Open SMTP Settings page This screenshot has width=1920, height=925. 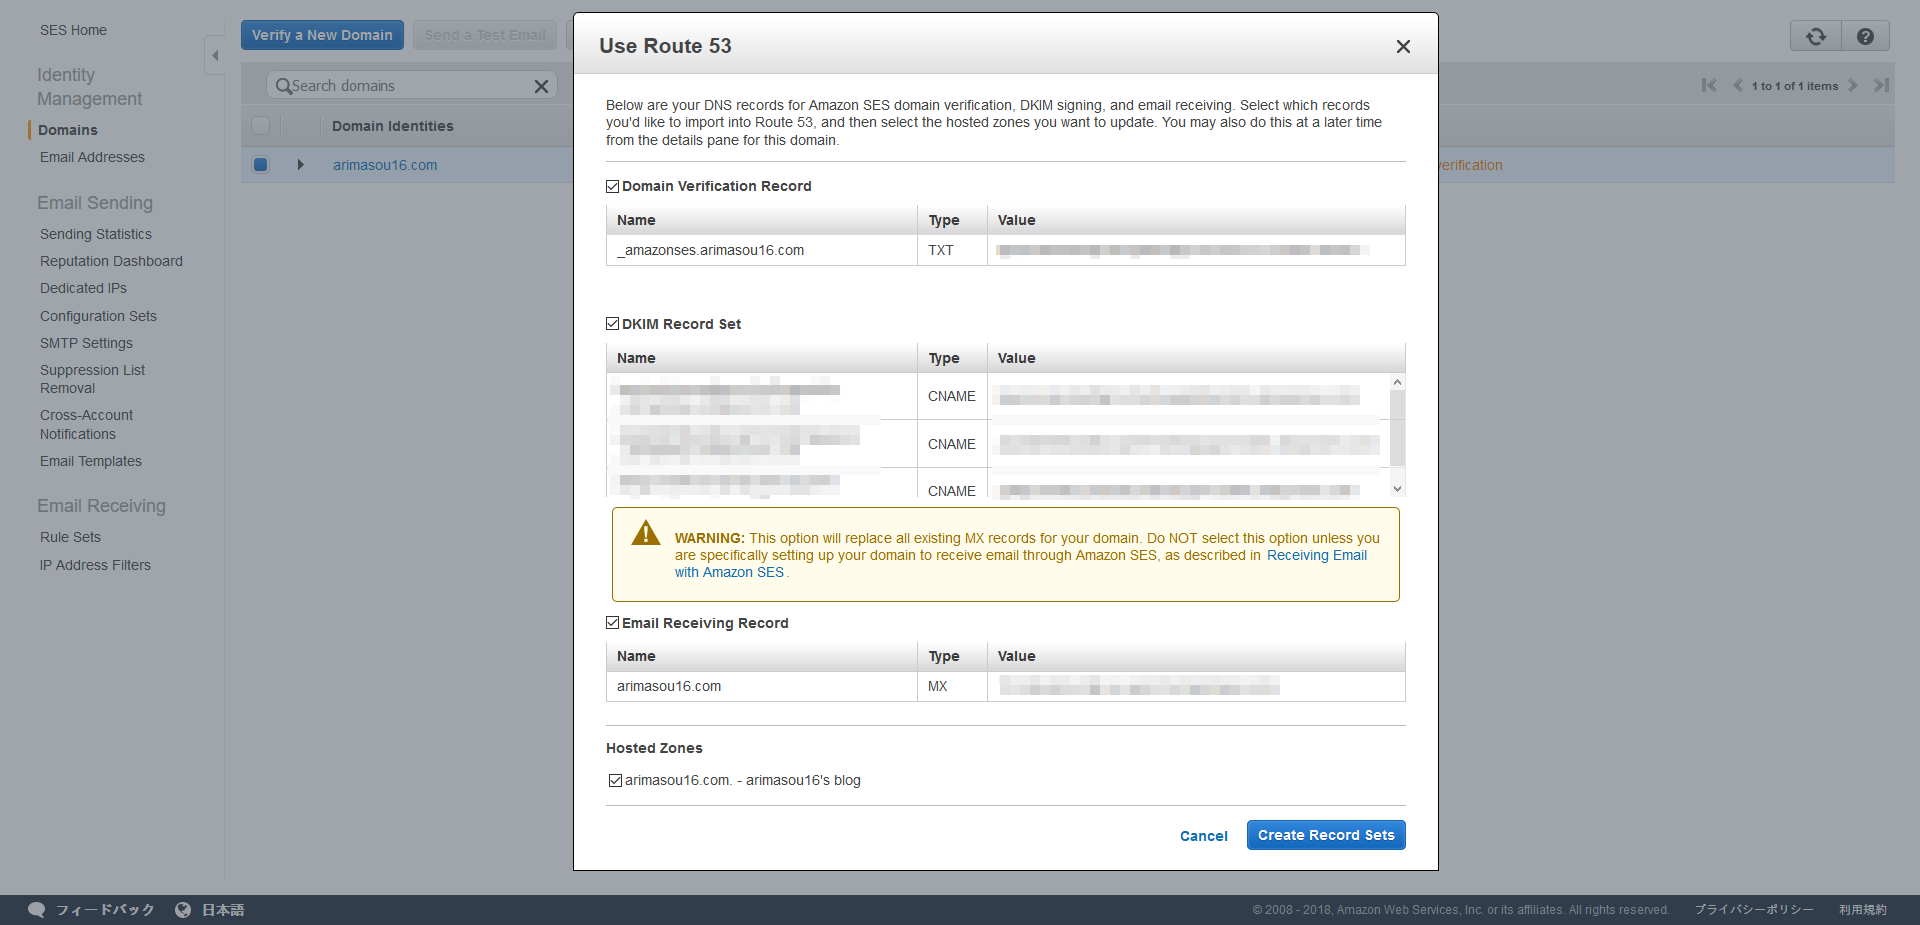click(86, 343)
